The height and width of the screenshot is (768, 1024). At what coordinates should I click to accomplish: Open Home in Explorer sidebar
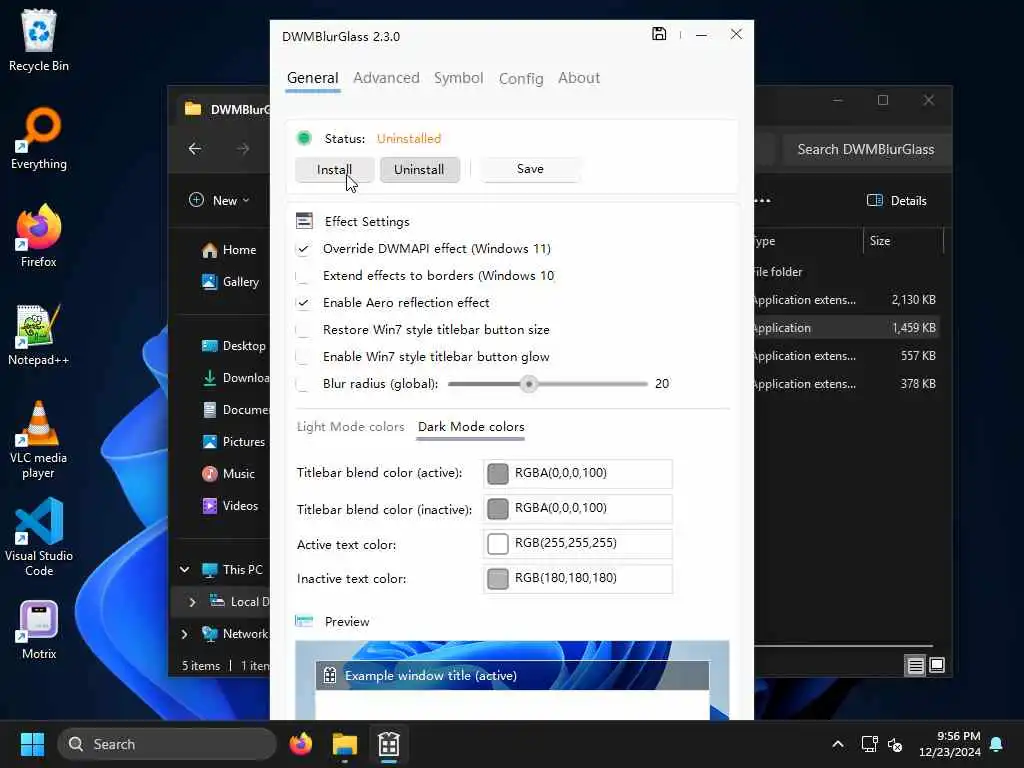tap(229, 250)
